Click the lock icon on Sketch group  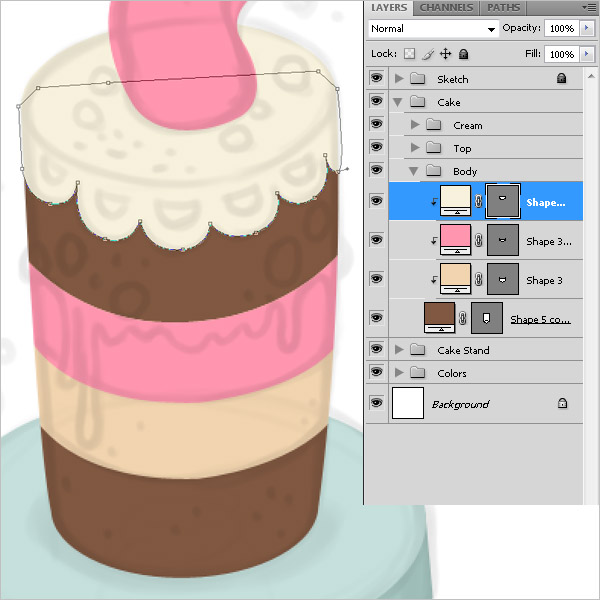click(x=561, y=78)
